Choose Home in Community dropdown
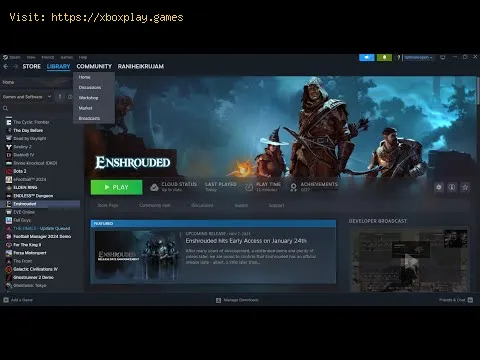The image size is (480, 360). tap(84, 77)
